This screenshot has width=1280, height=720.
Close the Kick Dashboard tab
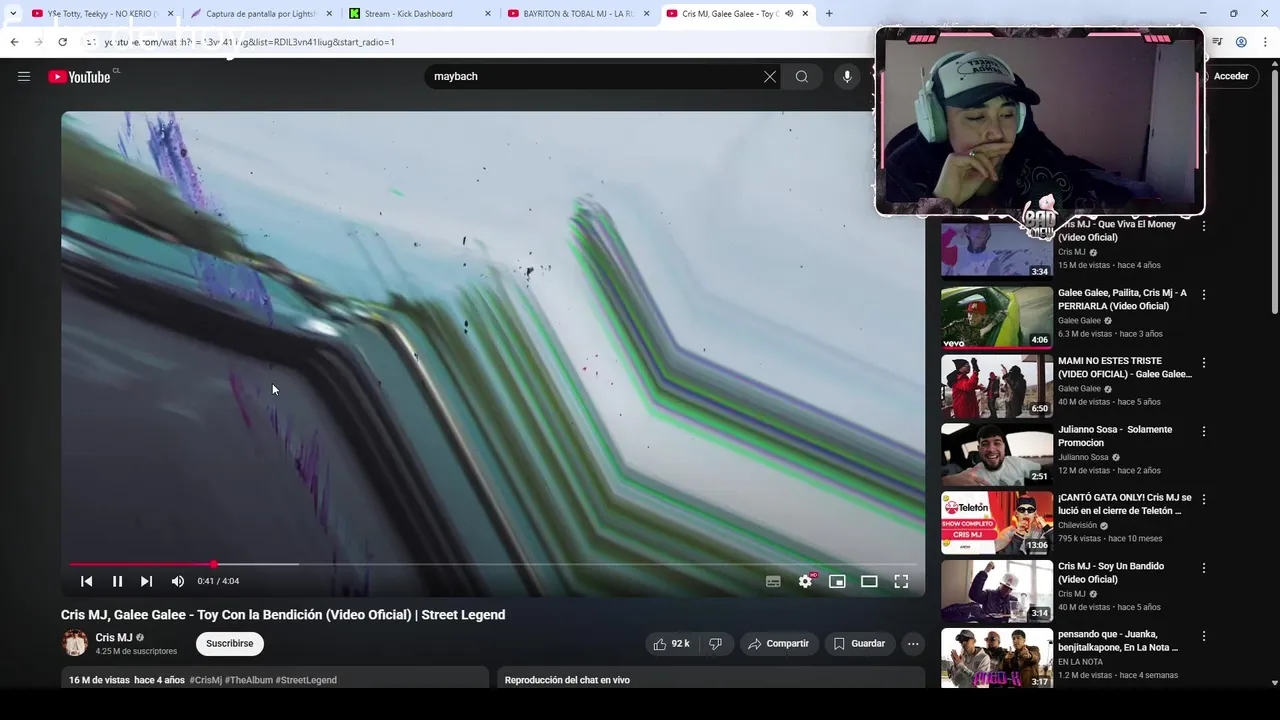point(488,14)
